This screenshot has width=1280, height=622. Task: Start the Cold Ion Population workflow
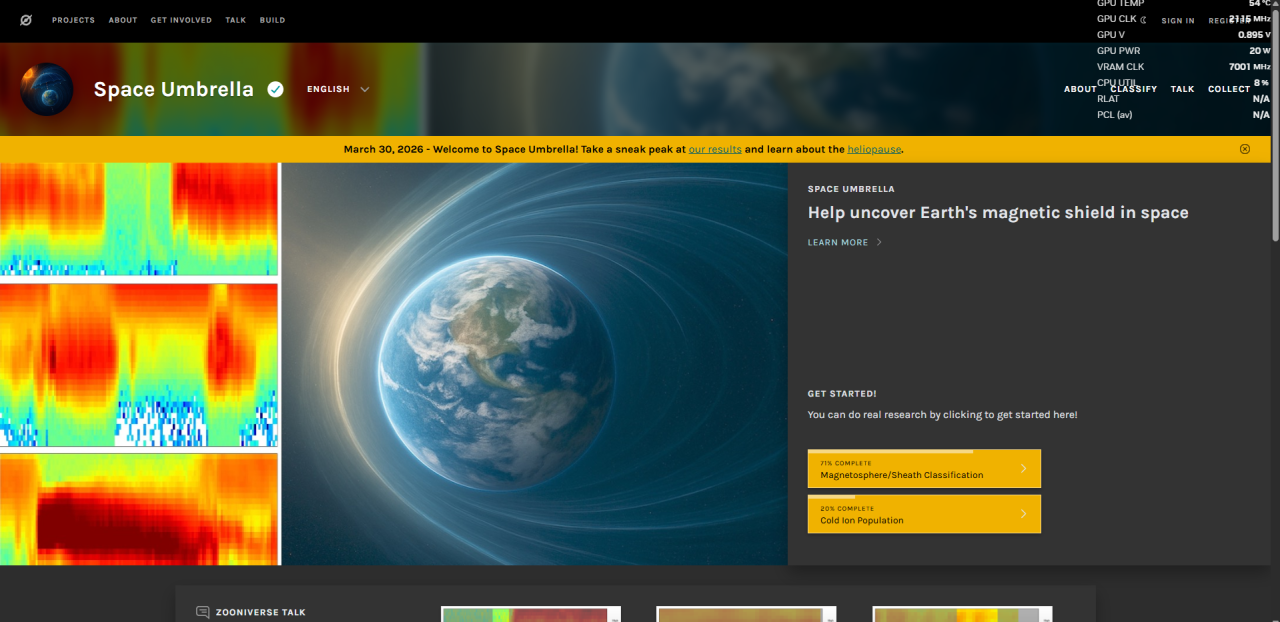coord(924,514)
